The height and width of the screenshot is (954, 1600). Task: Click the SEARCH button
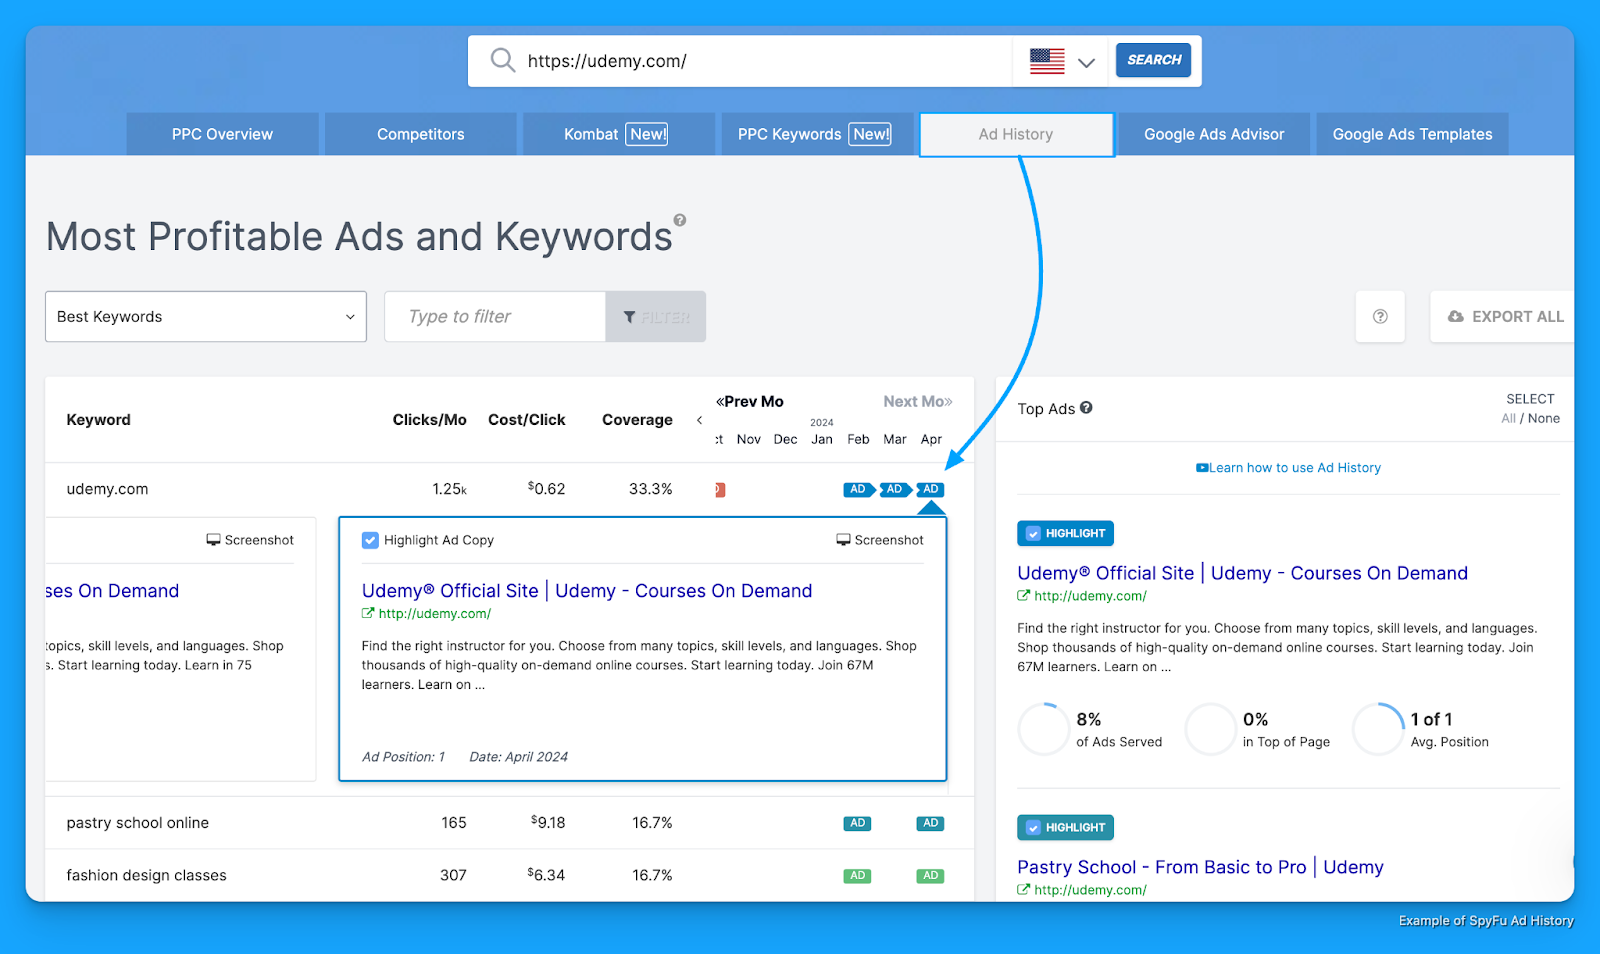point(1153,60)
